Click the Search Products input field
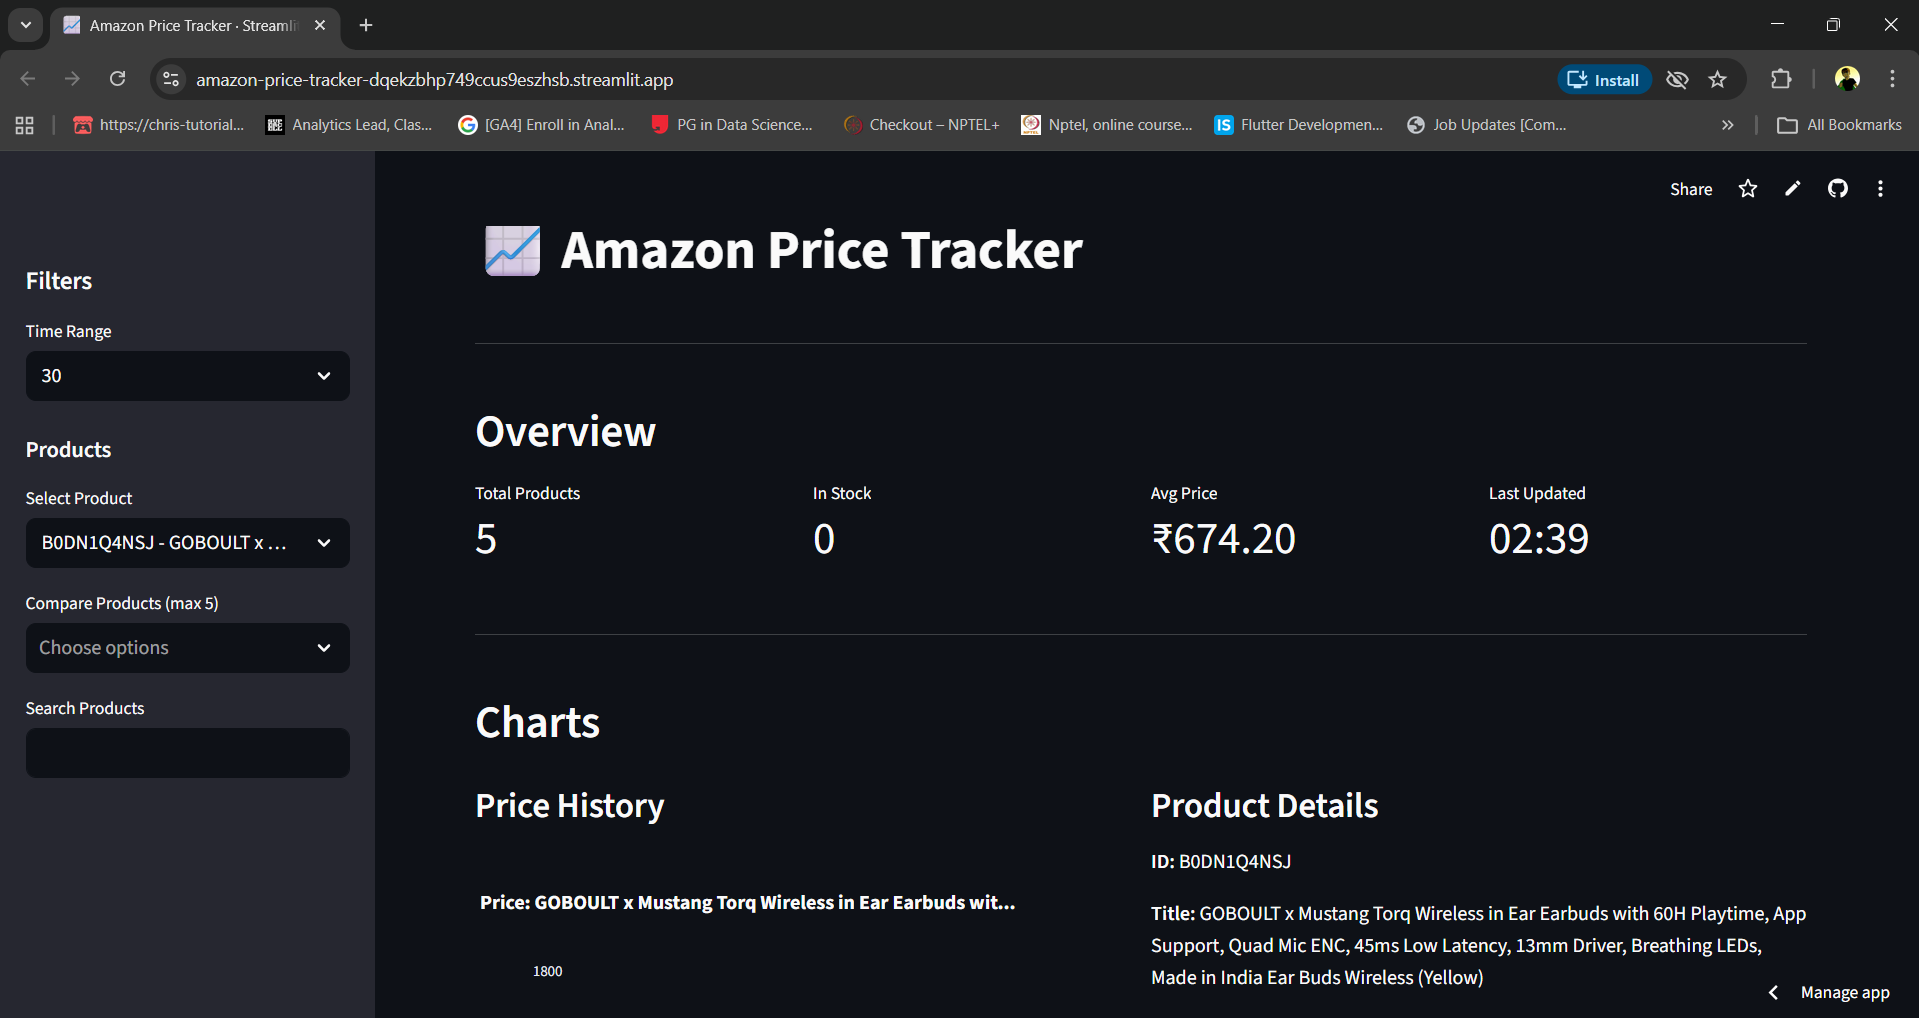 pos(187,753)
